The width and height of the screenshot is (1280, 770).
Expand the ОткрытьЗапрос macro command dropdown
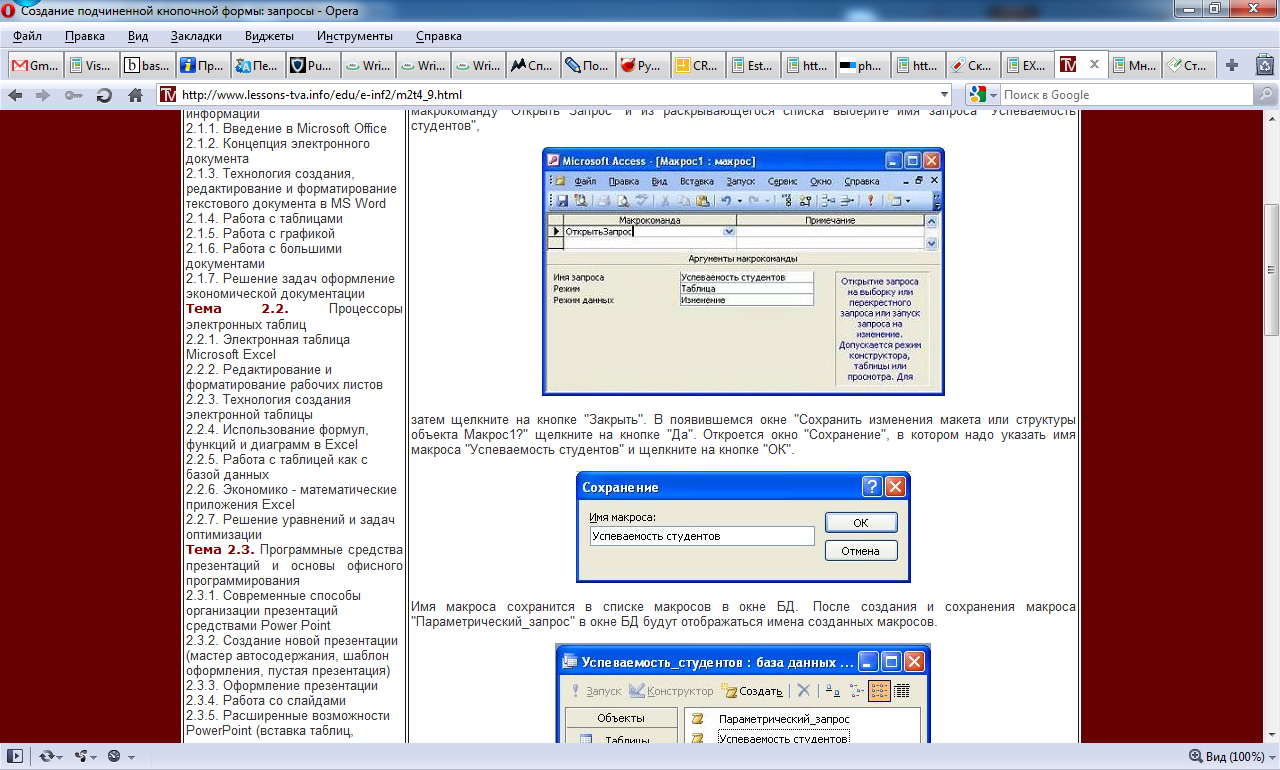point(728,232)
